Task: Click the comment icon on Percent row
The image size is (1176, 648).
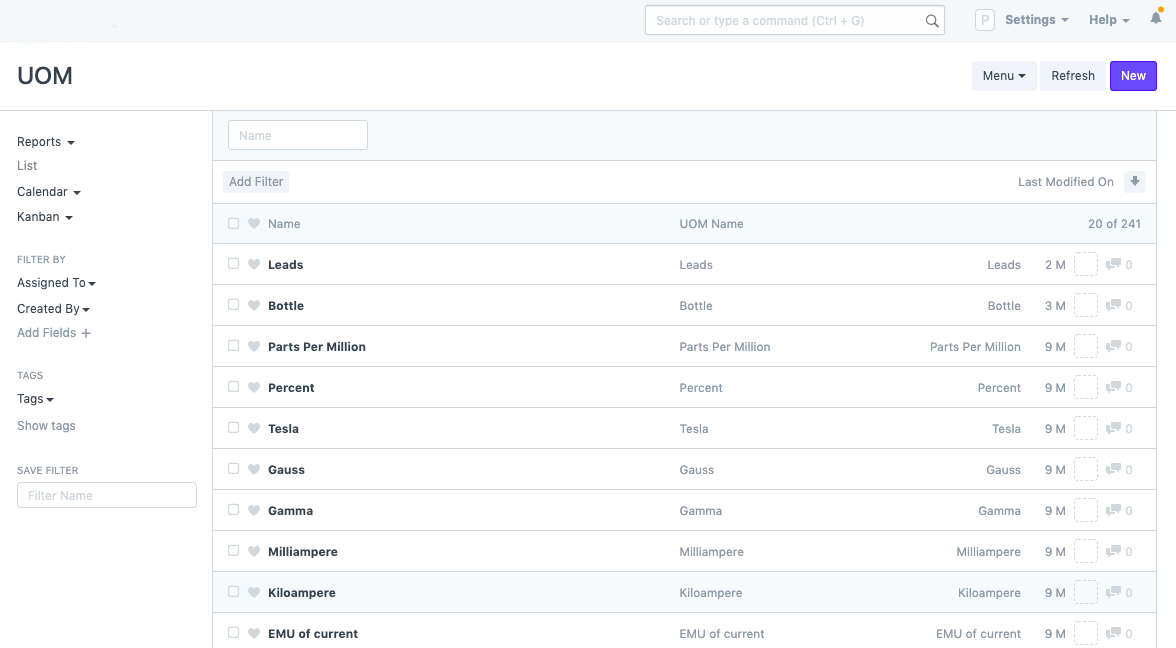Action: point(1113,388)
